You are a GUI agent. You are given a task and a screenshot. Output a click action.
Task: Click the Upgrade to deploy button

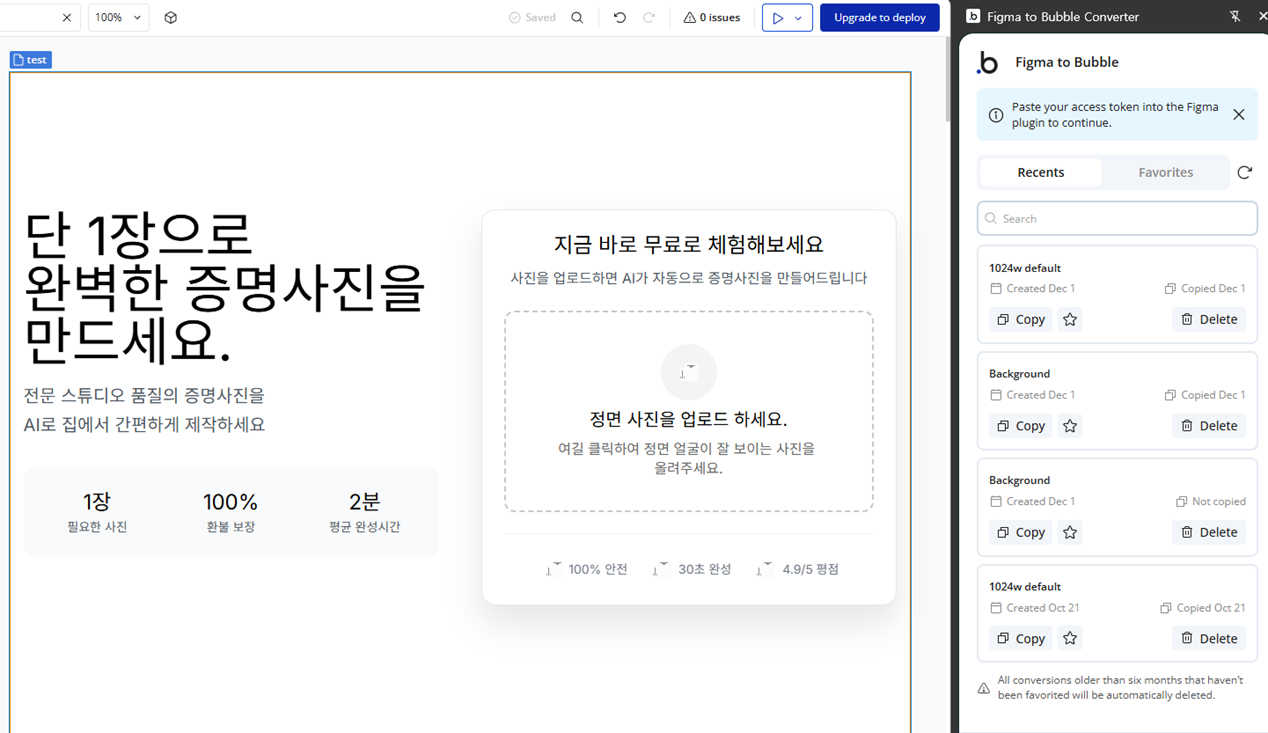pyautogui.click(x=879, y=18)
